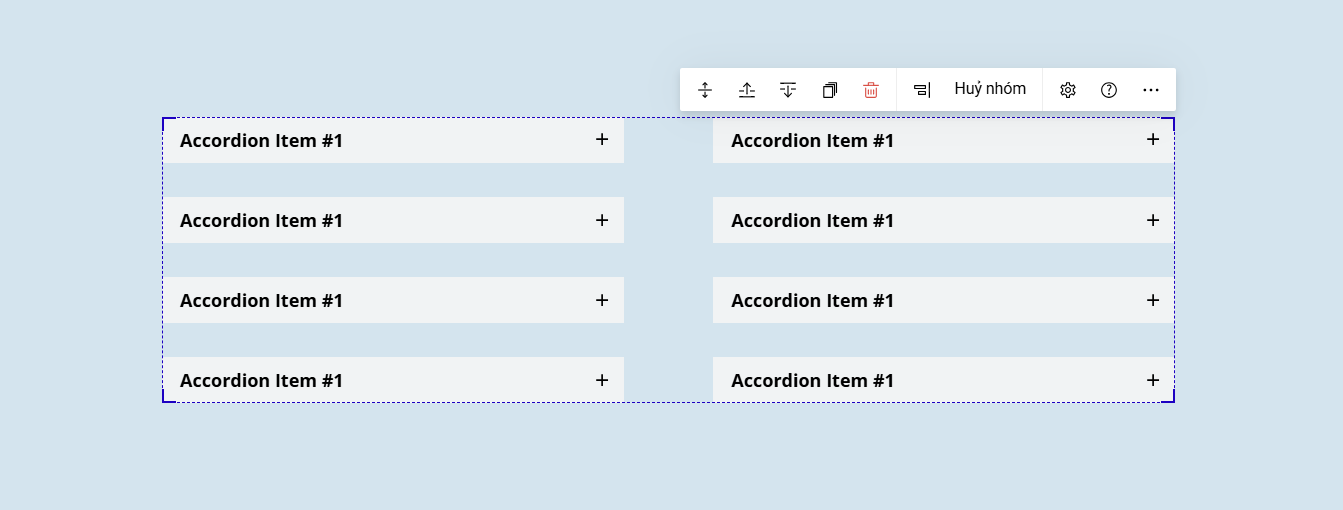Image resolution: width=1343 pixels, height=510 pixels.
Task: Bring the selected group forward
Action: click(x=747, y=90)
